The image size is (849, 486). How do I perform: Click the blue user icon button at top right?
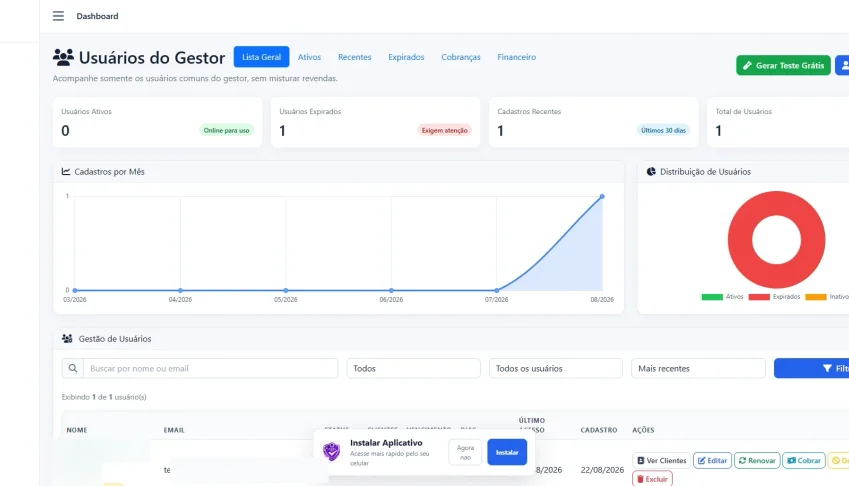pos(843,65)
